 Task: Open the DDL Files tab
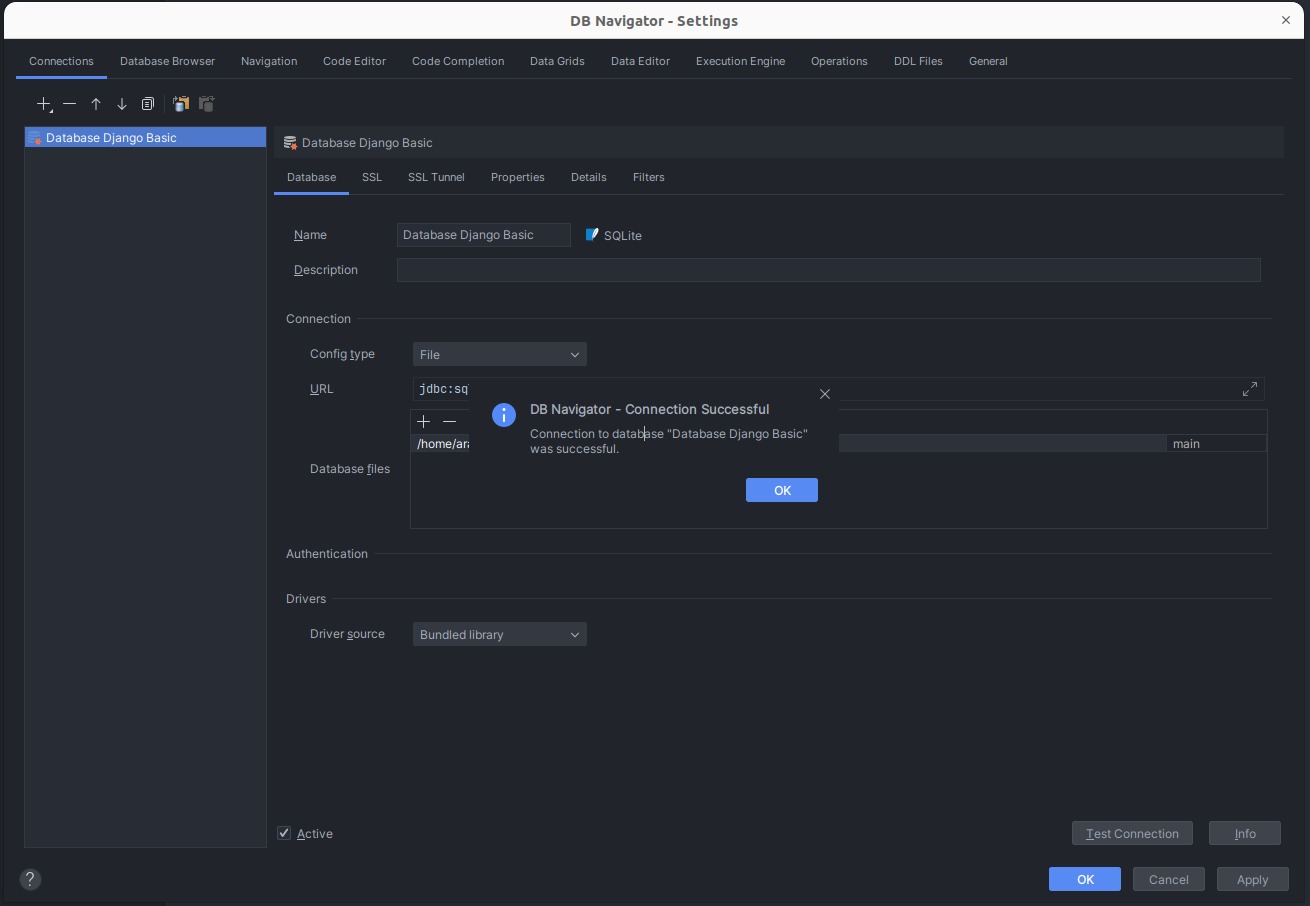918,61
